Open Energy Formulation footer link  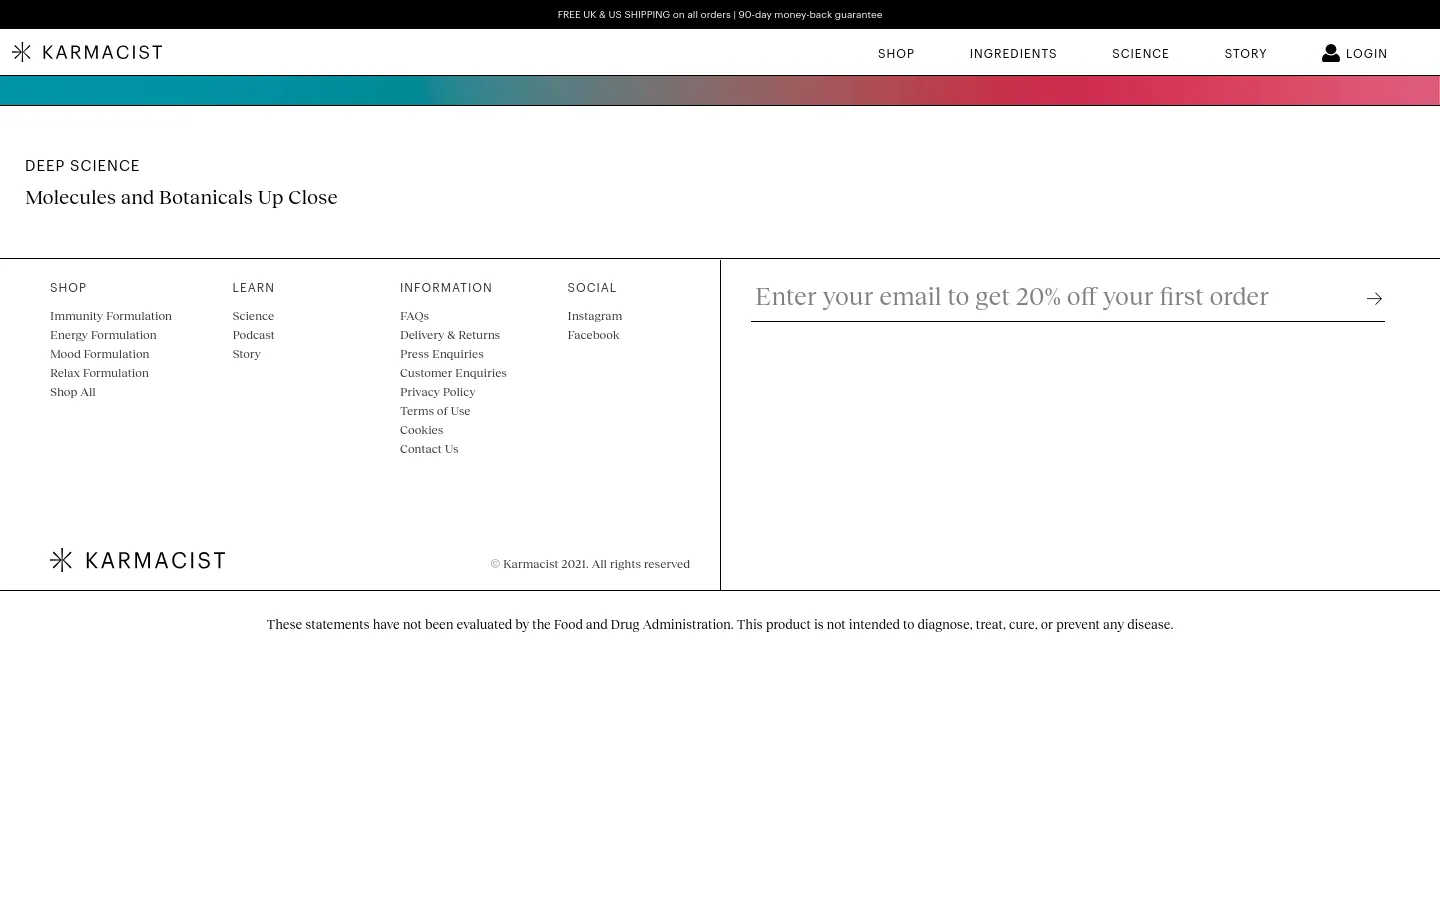click(x=103, y=335)
